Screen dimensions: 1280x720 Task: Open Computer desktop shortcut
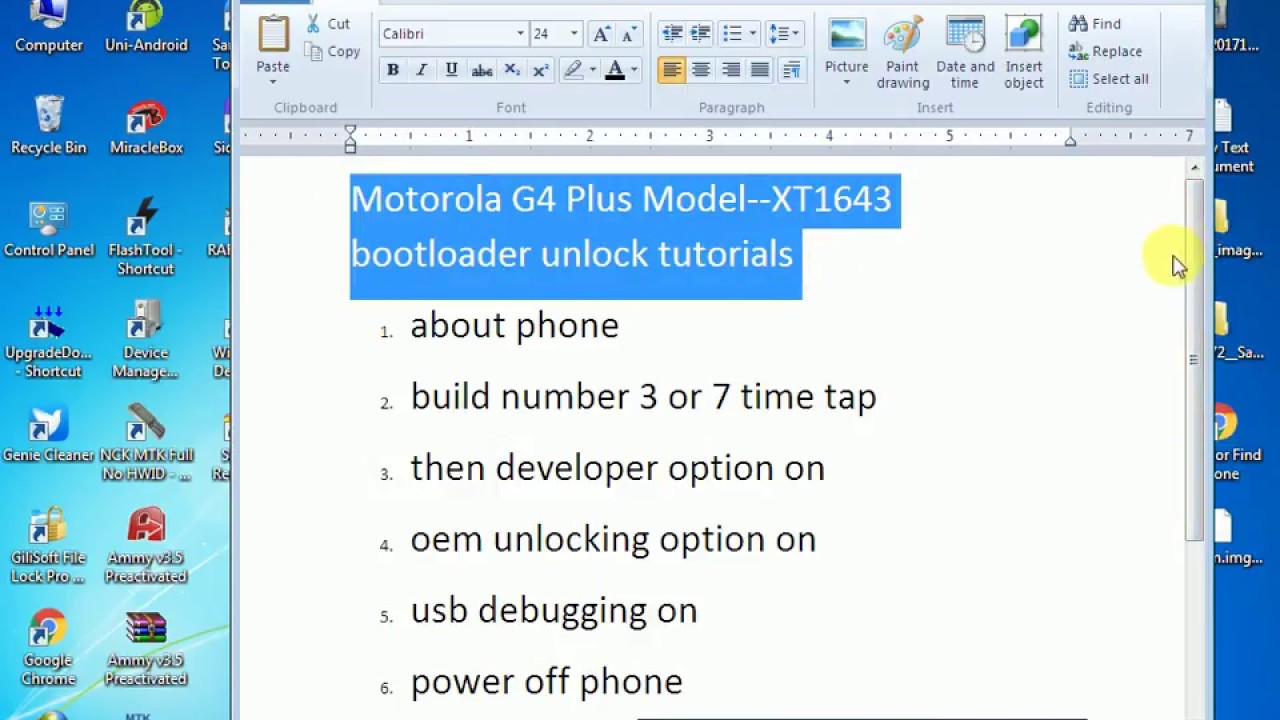(48, 27)
